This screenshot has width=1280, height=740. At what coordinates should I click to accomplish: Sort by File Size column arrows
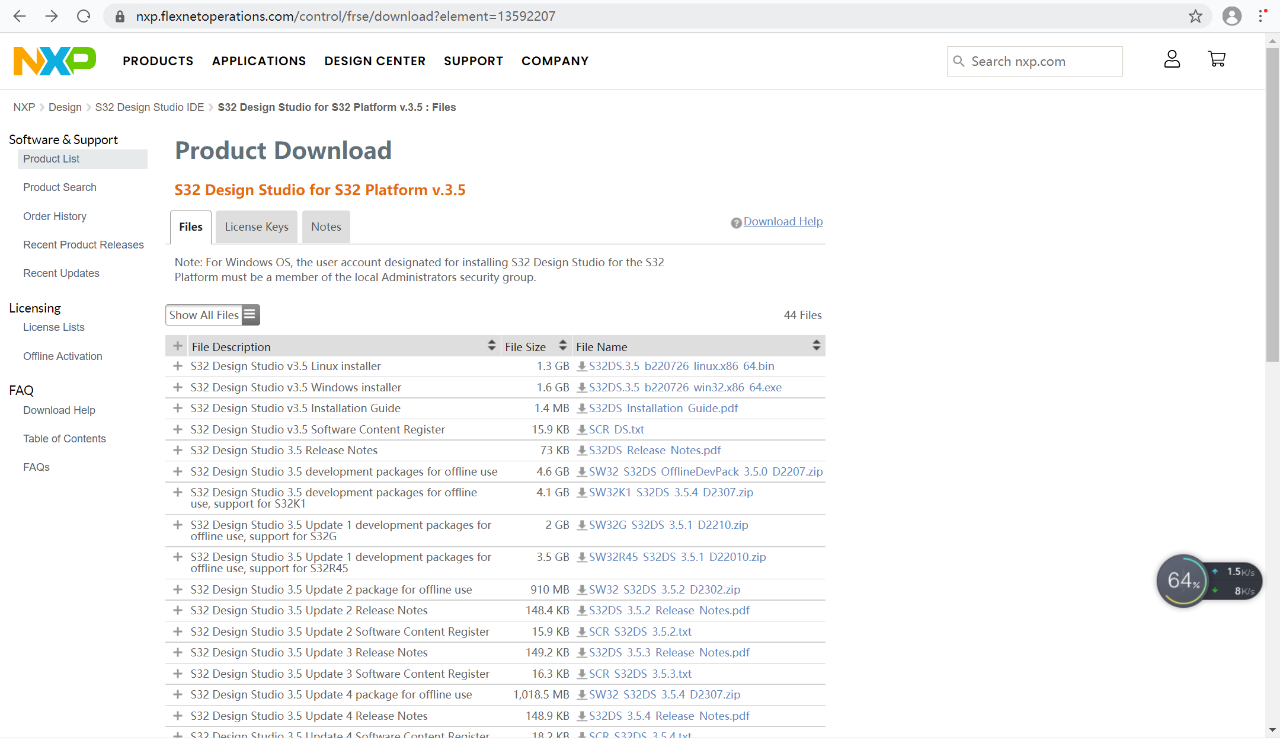point(563,346)
